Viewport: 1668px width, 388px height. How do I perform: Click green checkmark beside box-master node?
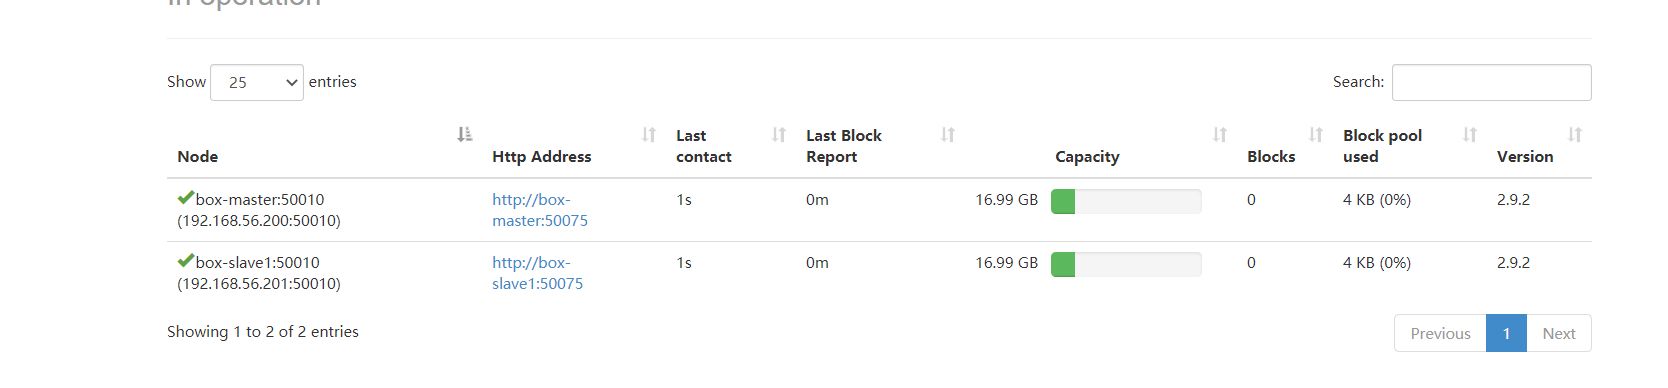point(186,198)
